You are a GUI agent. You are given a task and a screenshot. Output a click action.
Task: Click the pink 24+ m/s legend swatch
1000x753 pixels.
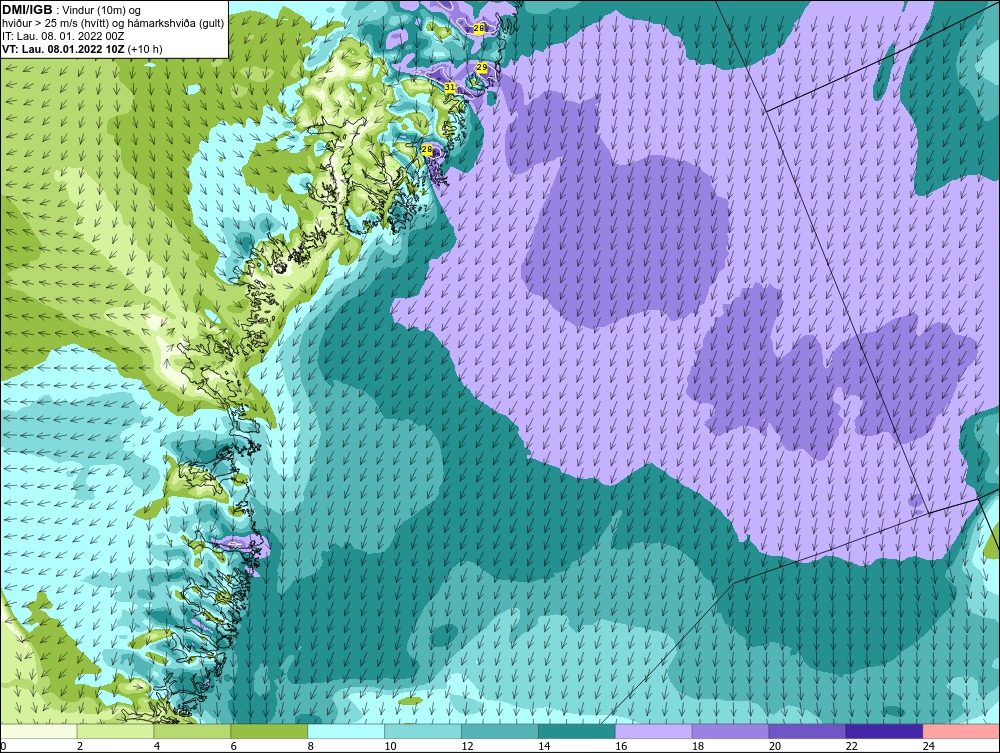coord(961,731)
